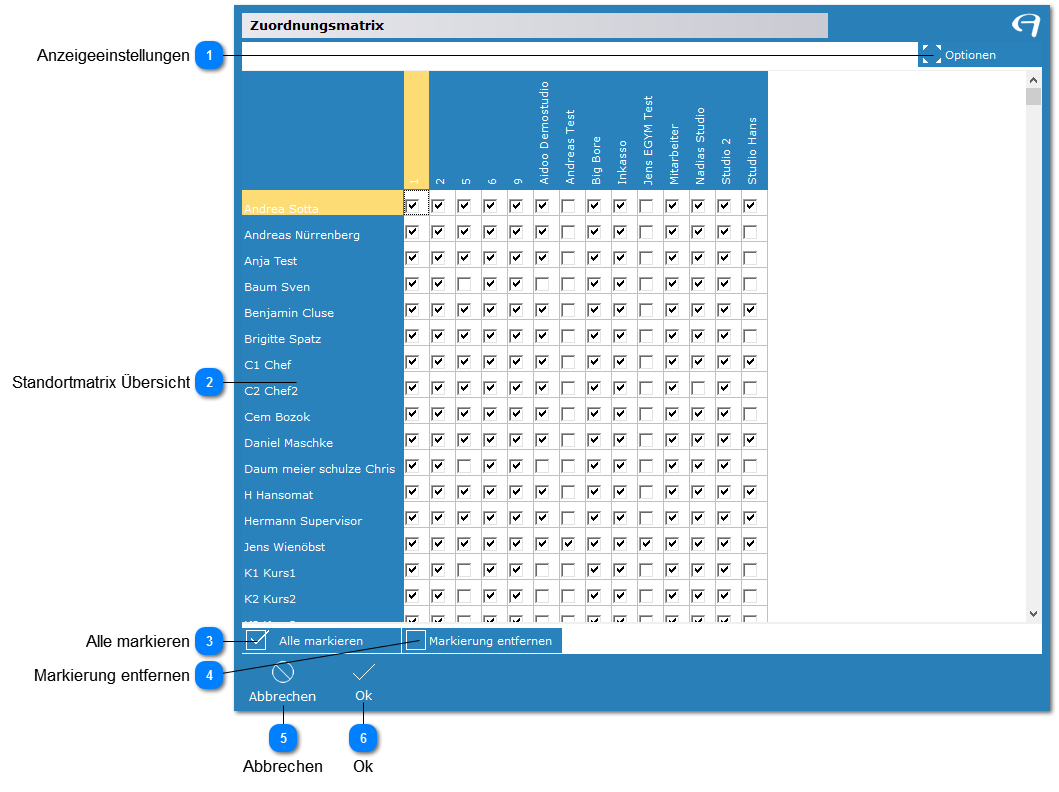Toggle K2 Kurs2 checkbox for Studio 2
This screenshot has width=1059, height=792.
pyautogui.click(x=724, y=596)
